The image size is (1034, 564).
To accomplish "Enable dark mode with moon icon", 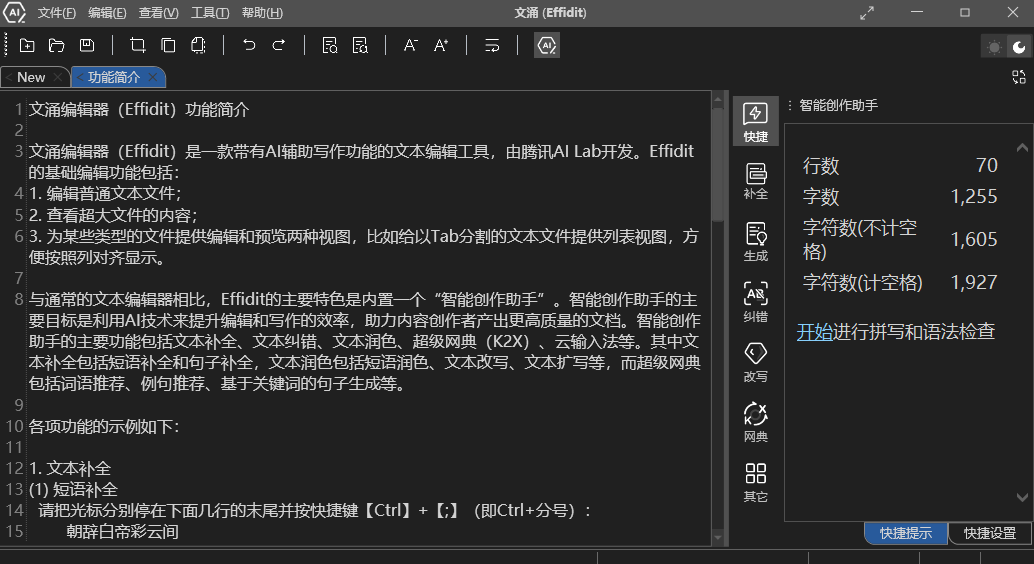I will coord(1018,46).
